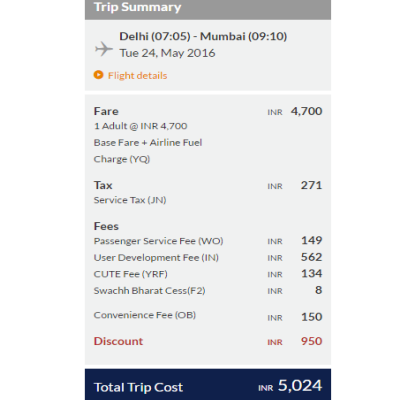The width and height of the screenshot is (400, 400).
Task: Click the CUTE Fee (YRF) row
Action: (208, 274)
